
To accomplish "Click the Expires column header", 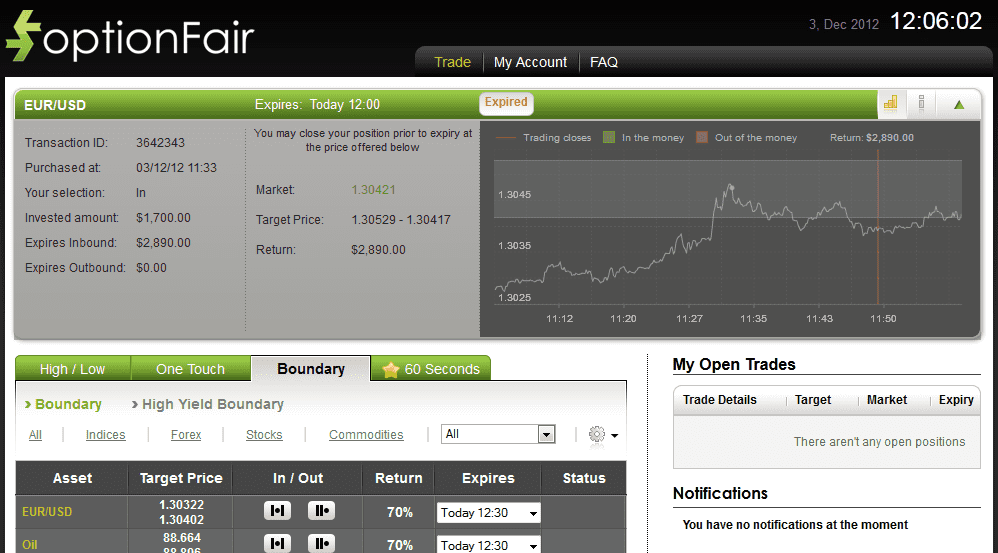I will click(x=488, y=478).
